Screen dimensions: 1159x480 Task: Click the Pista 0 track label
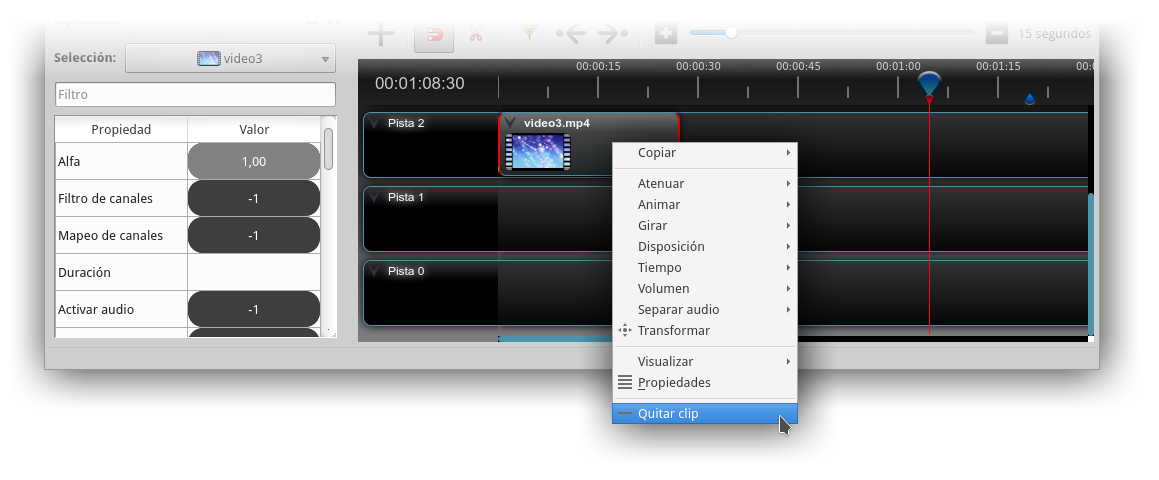(x=406, y=271)
